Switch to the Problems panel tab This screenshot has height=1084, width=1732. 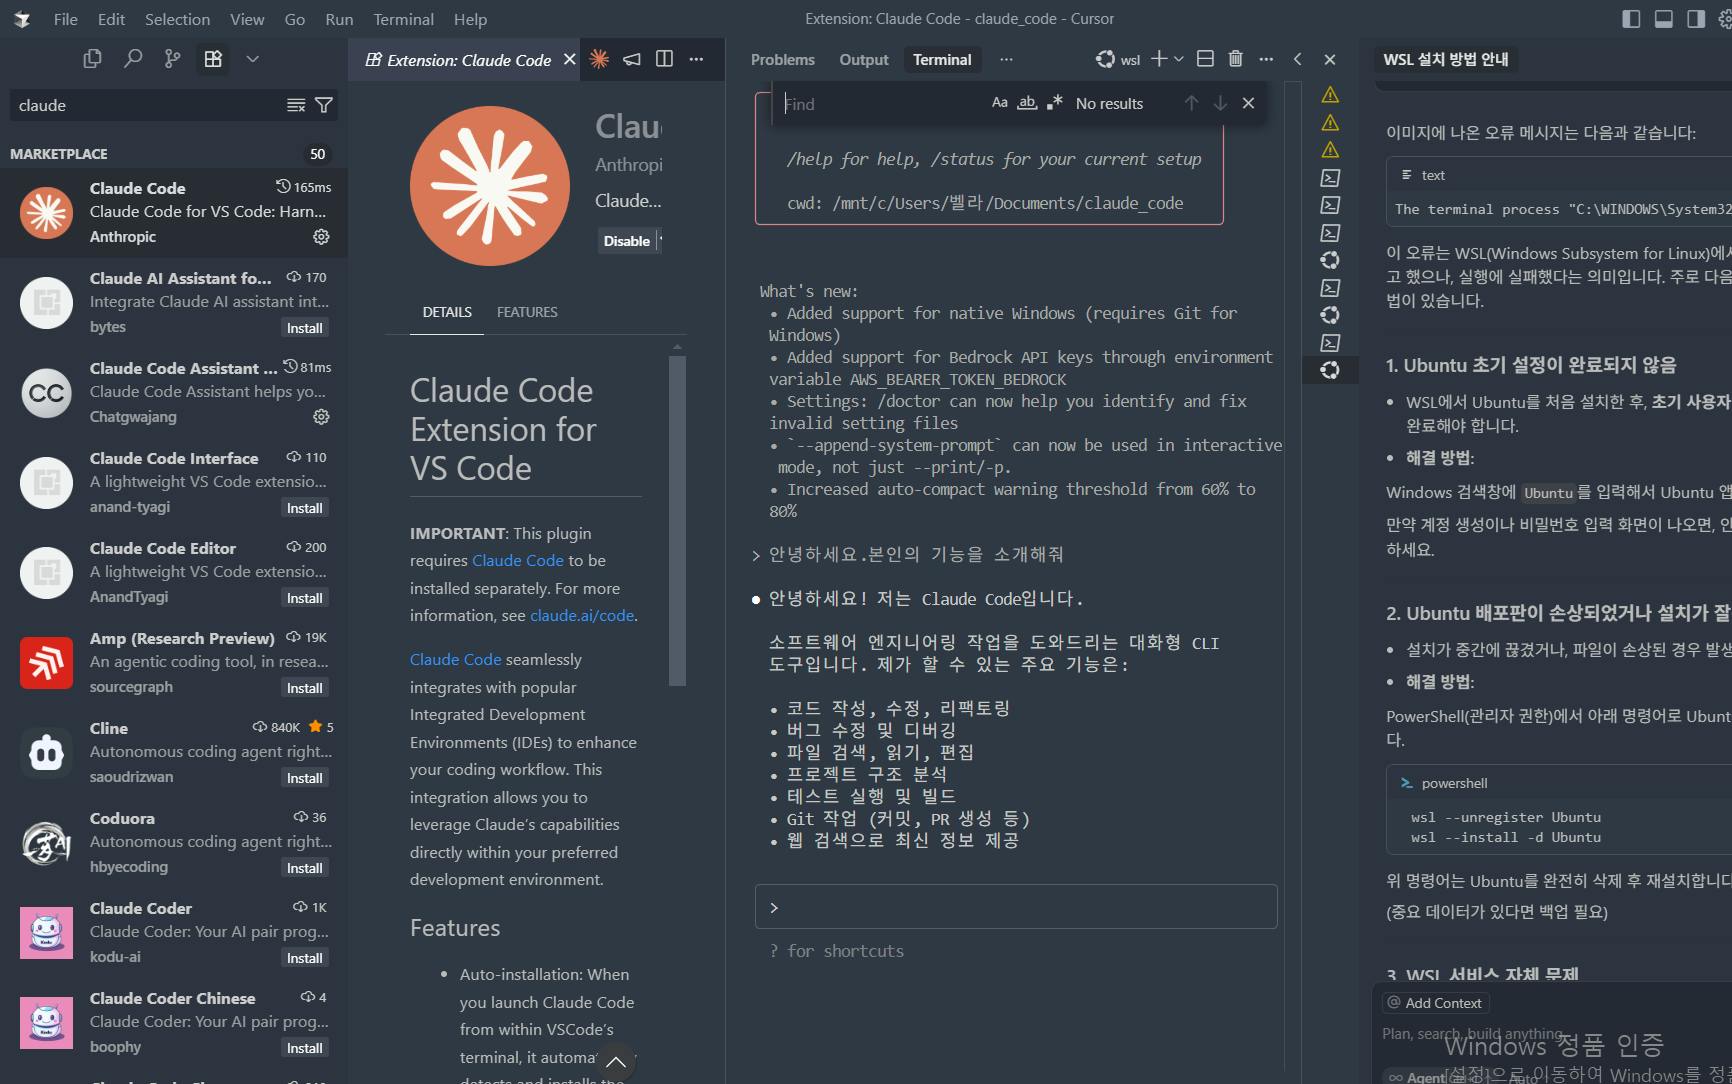pos(783,60)
